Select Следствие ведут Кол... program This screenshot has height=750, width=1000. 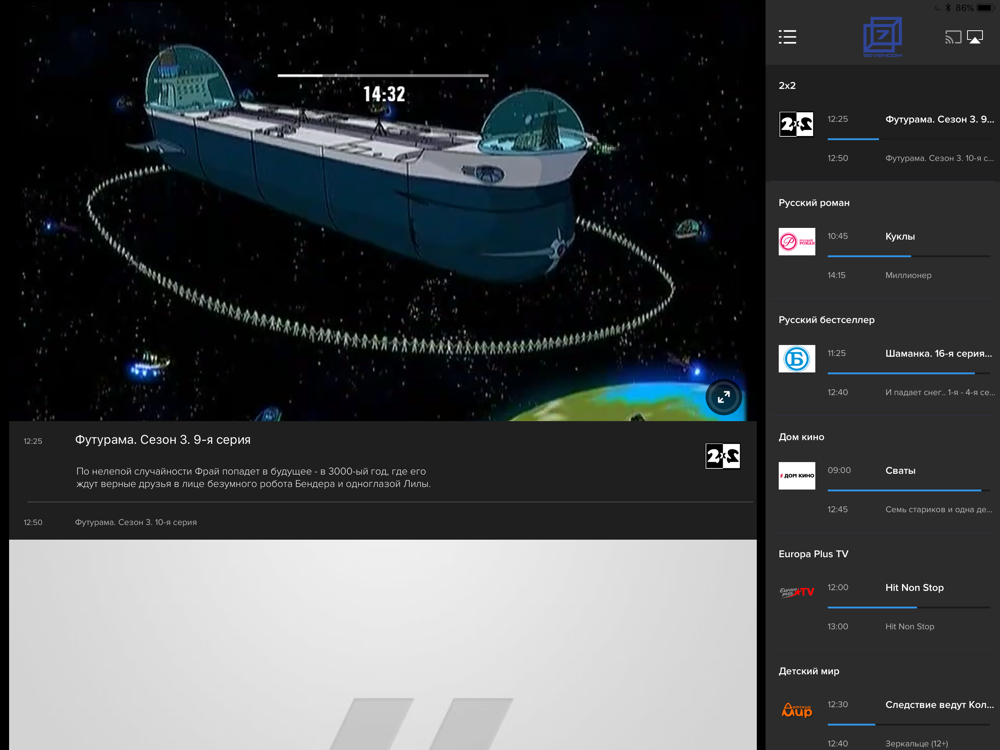click(939, 705)
